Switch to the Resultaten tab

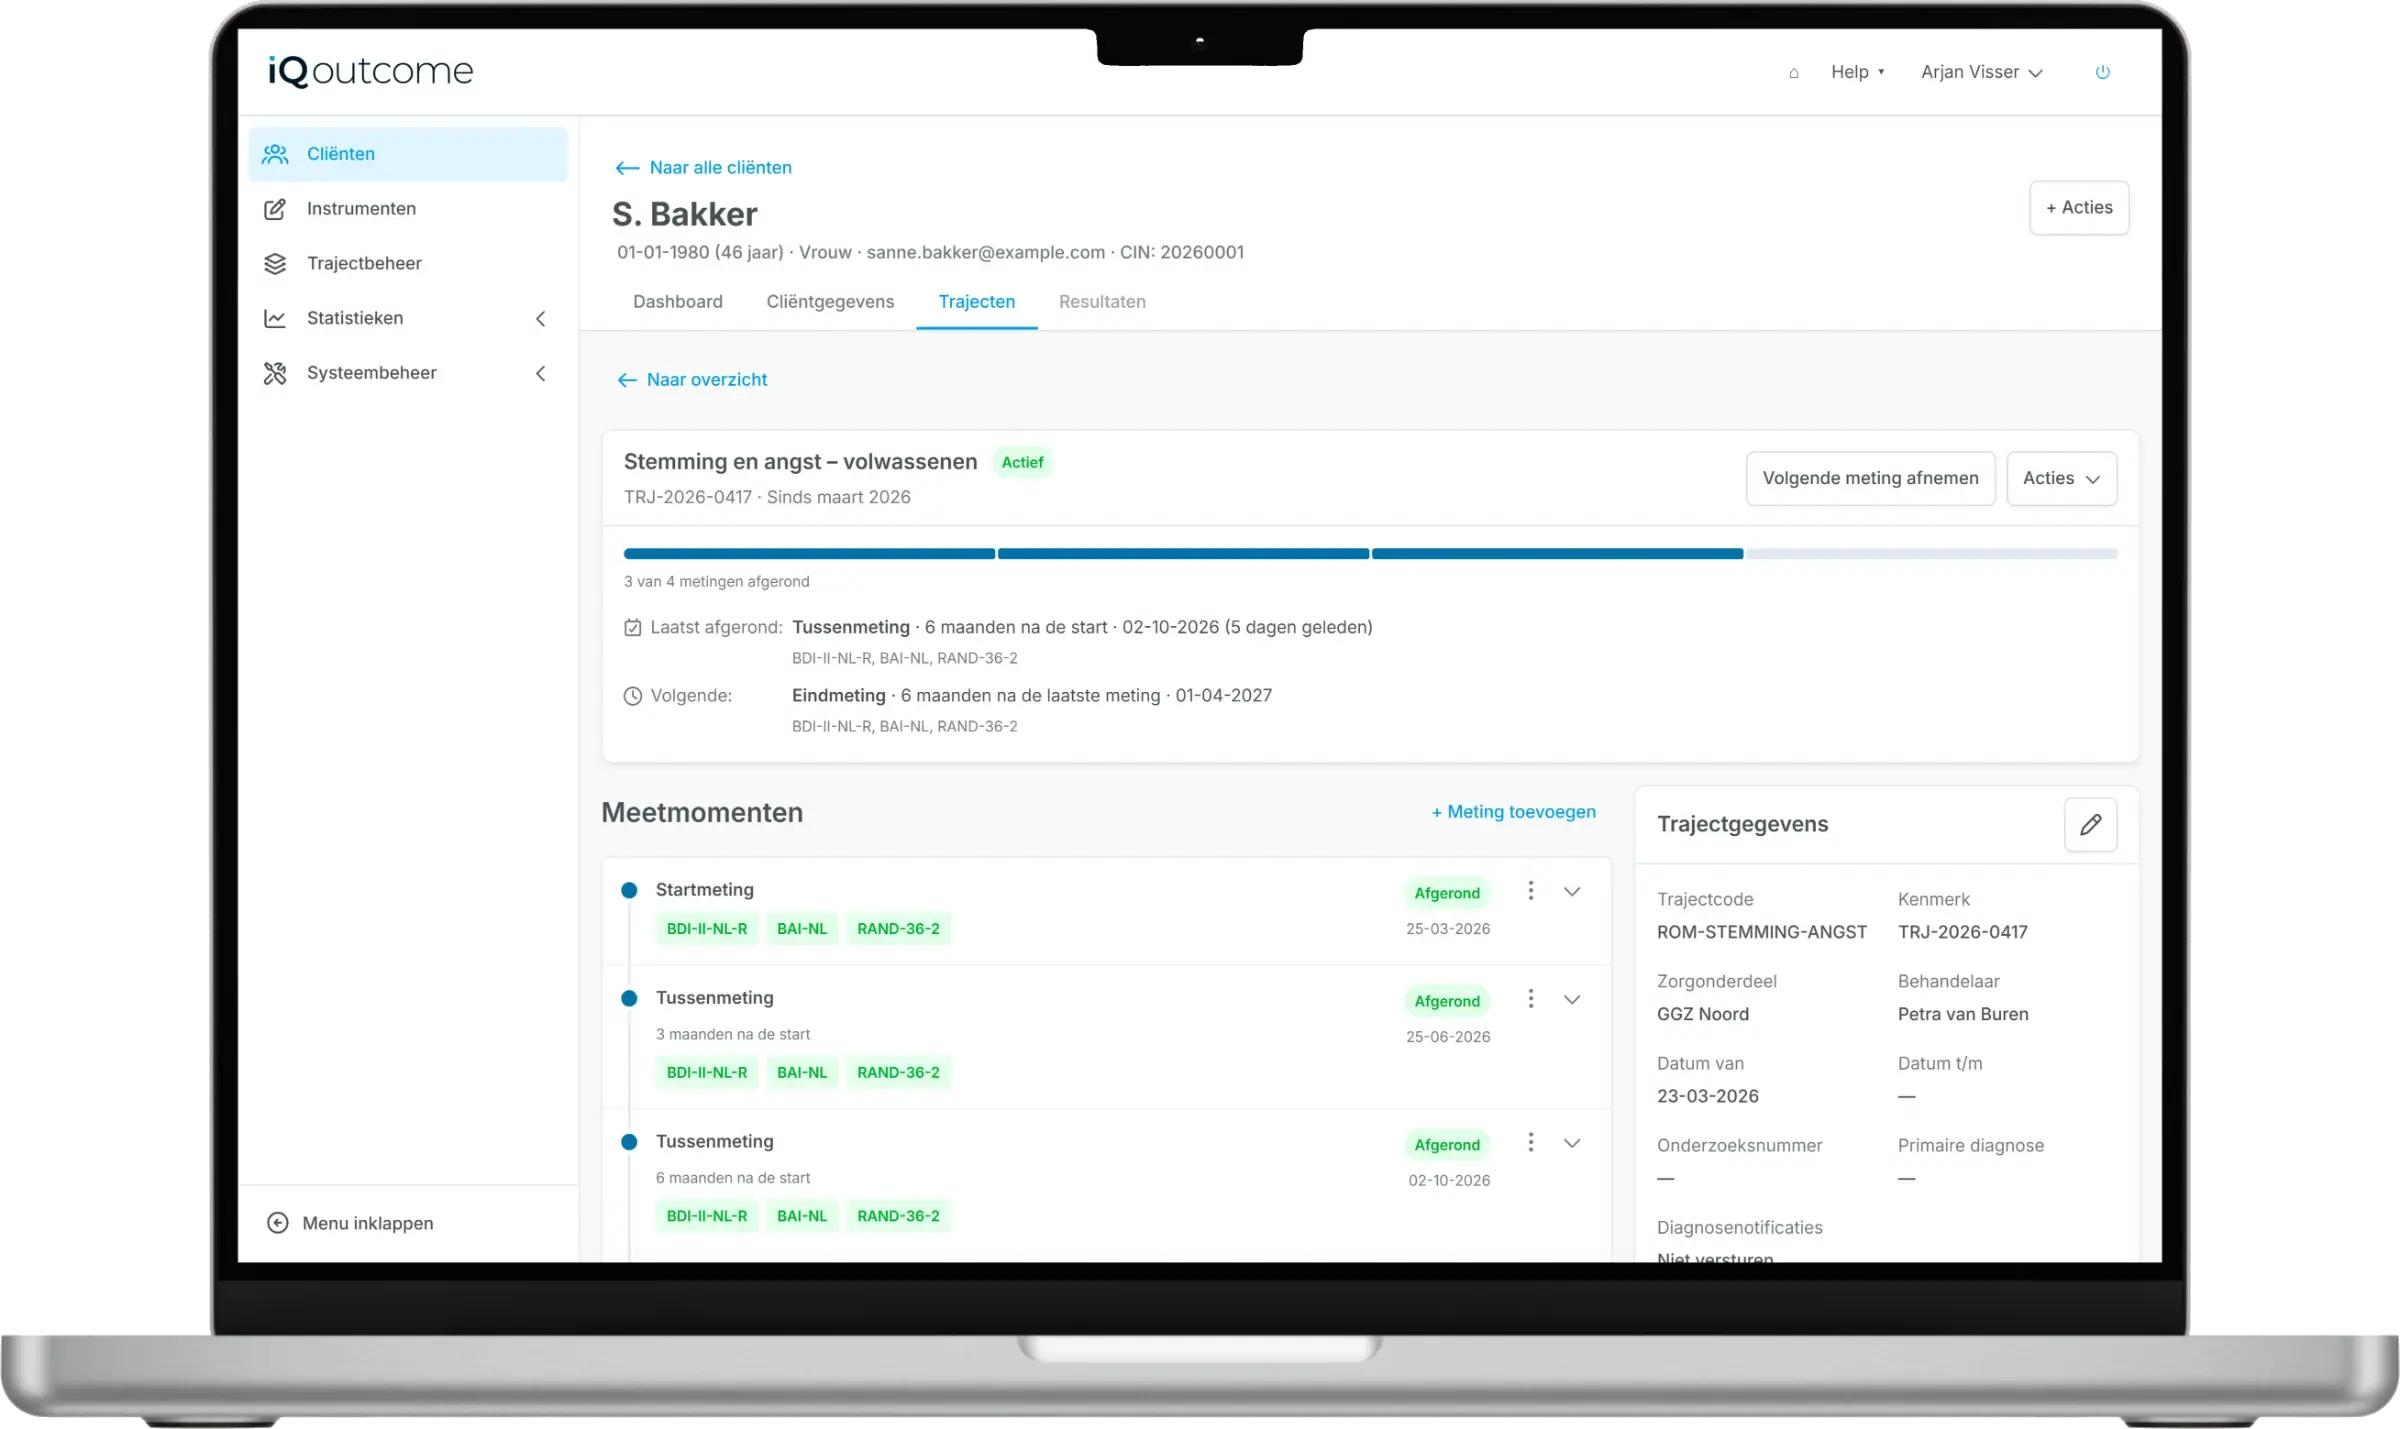1102,302
